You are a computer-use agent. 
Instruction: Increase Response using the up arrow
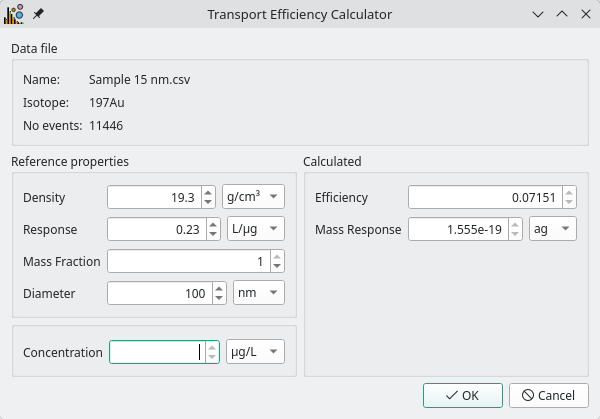(x=213, y=224)
